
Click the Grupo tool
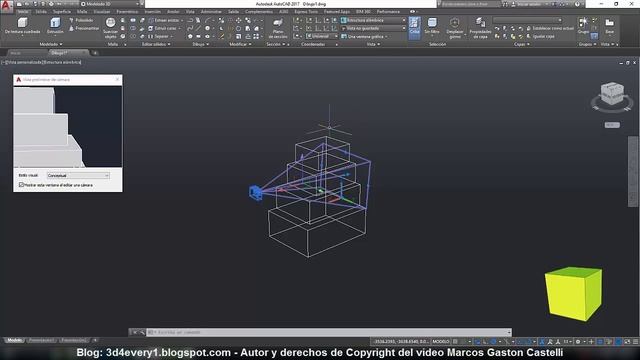tap(583, 25)
